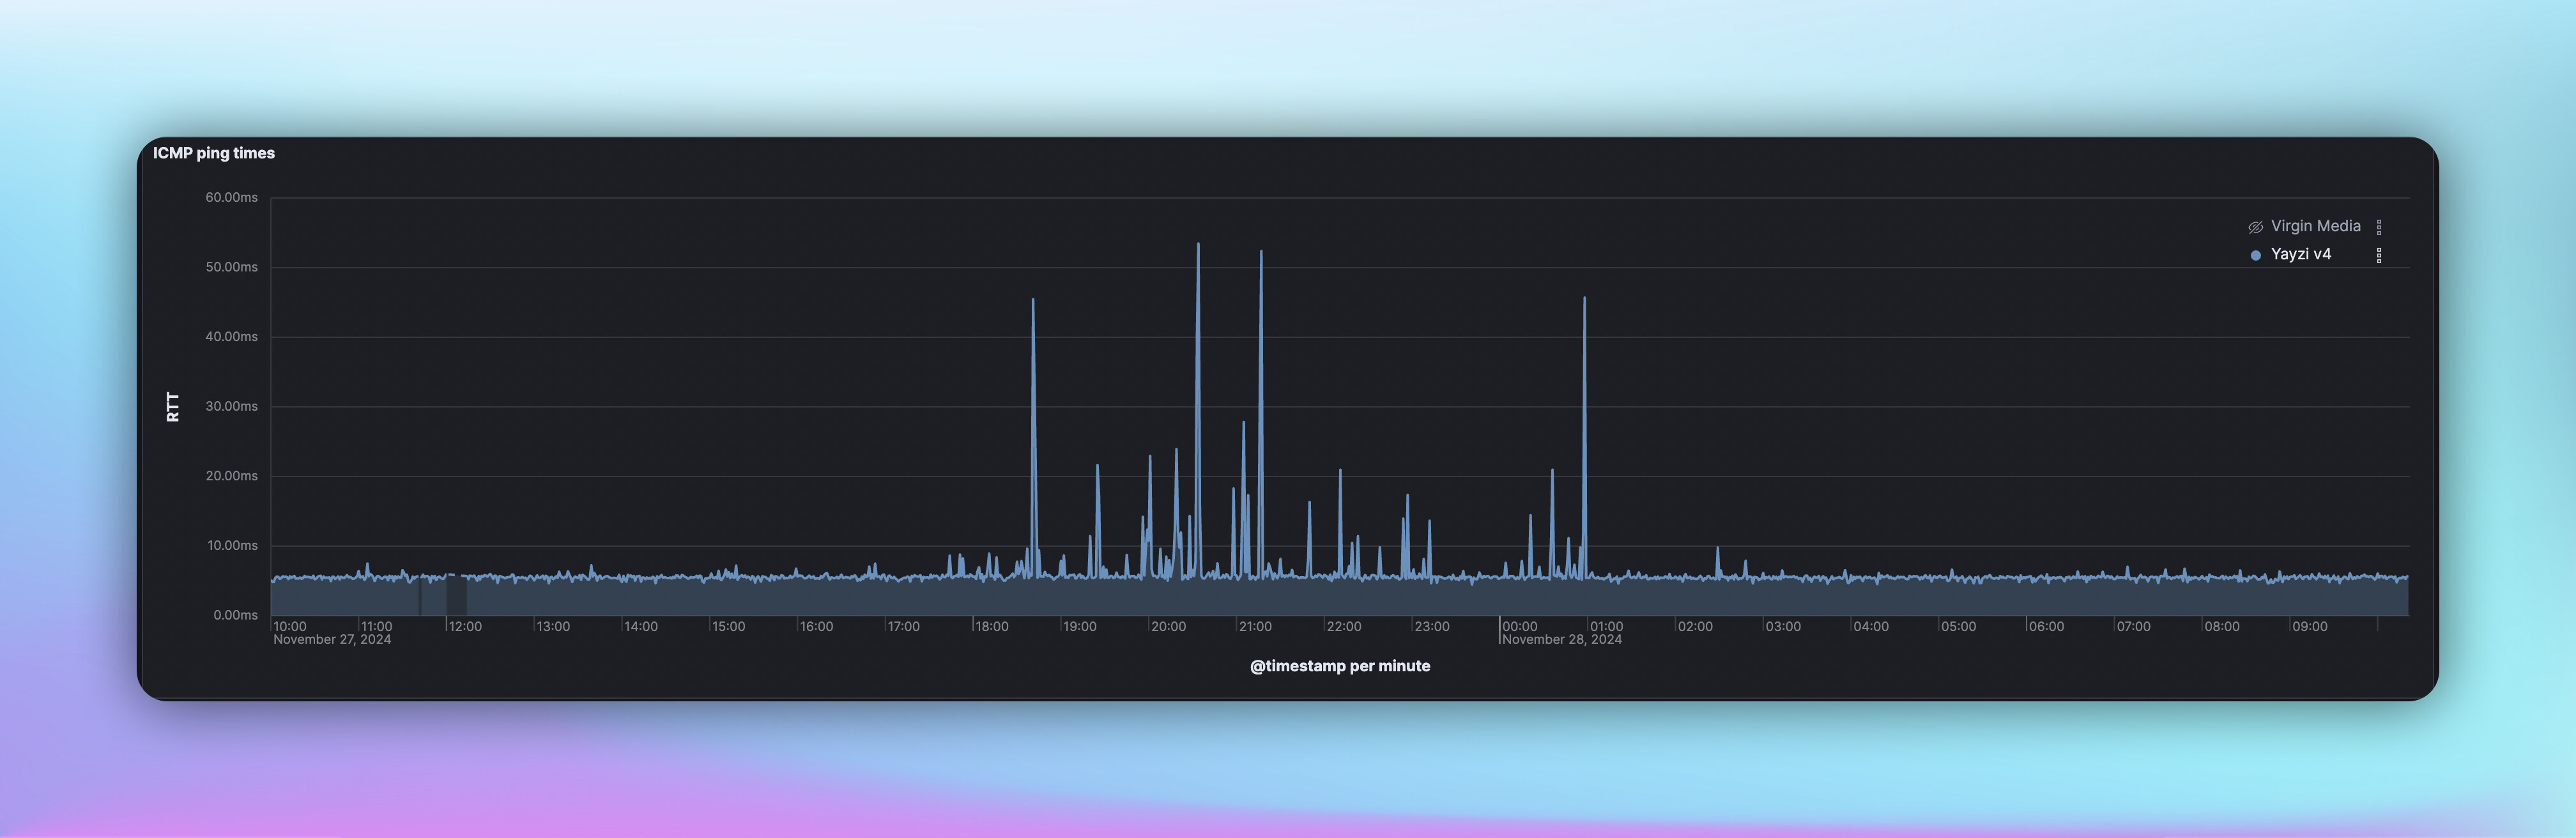Viewport: 2576px width, 838px height.
Task: Click the 30.00ms y-axis label
Action: click(231, 406)
